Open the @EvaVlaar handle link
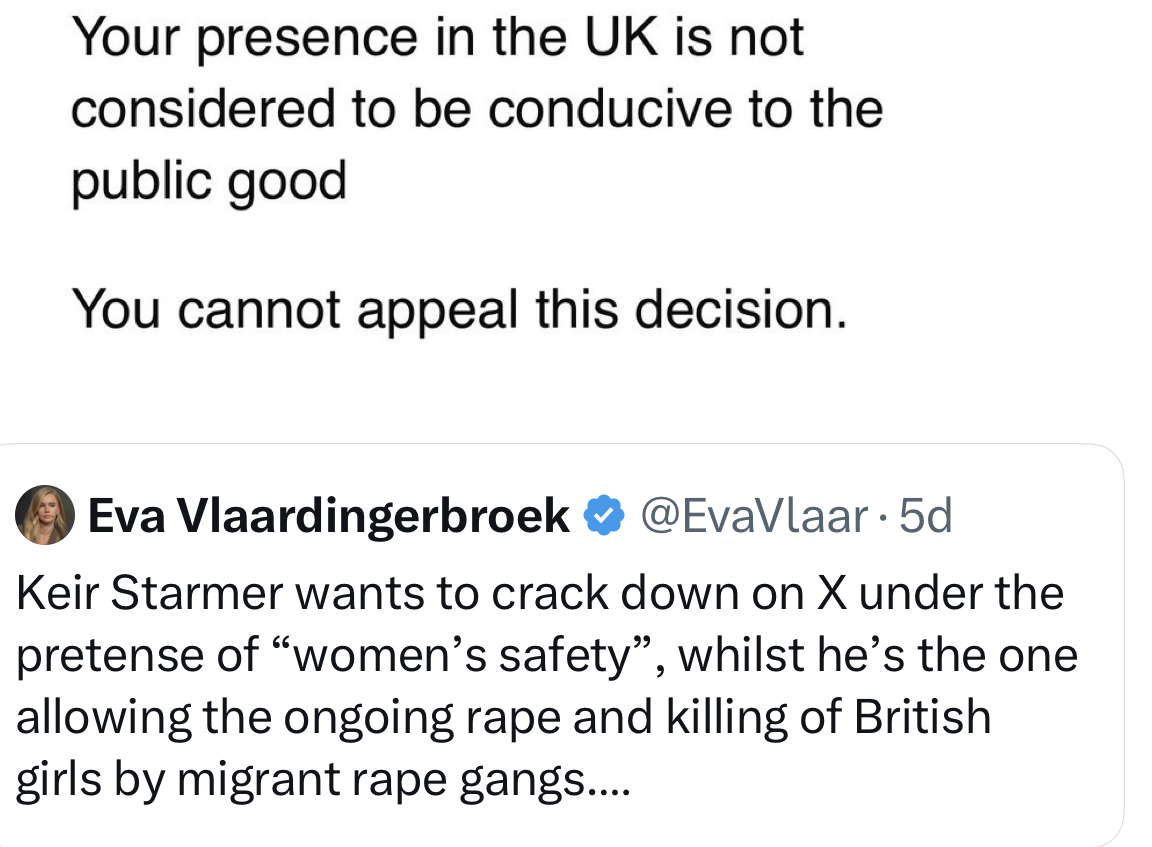The width and height of the screenshot is (1152, 847). tap(754, 516)
